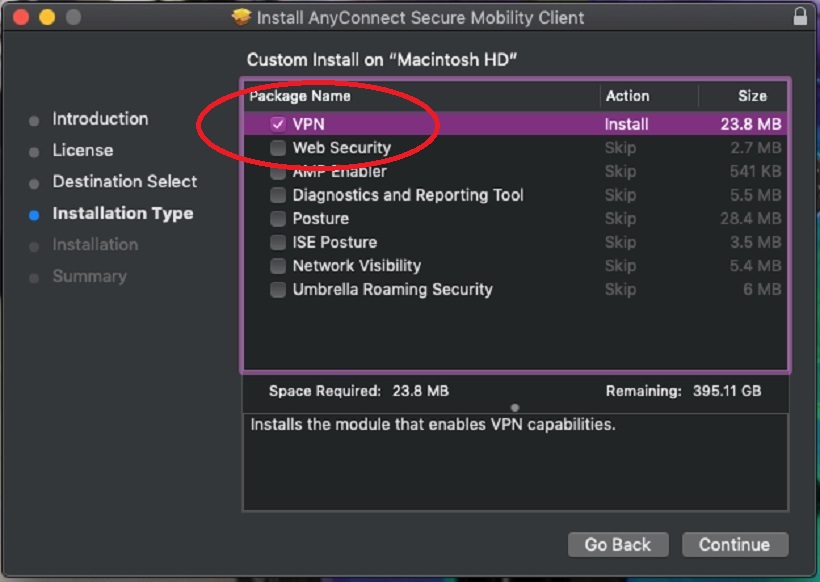820x582 pixels.
Task: Check the Diagnostics and Reporting Tool checkbox
Action: [278, 195]
